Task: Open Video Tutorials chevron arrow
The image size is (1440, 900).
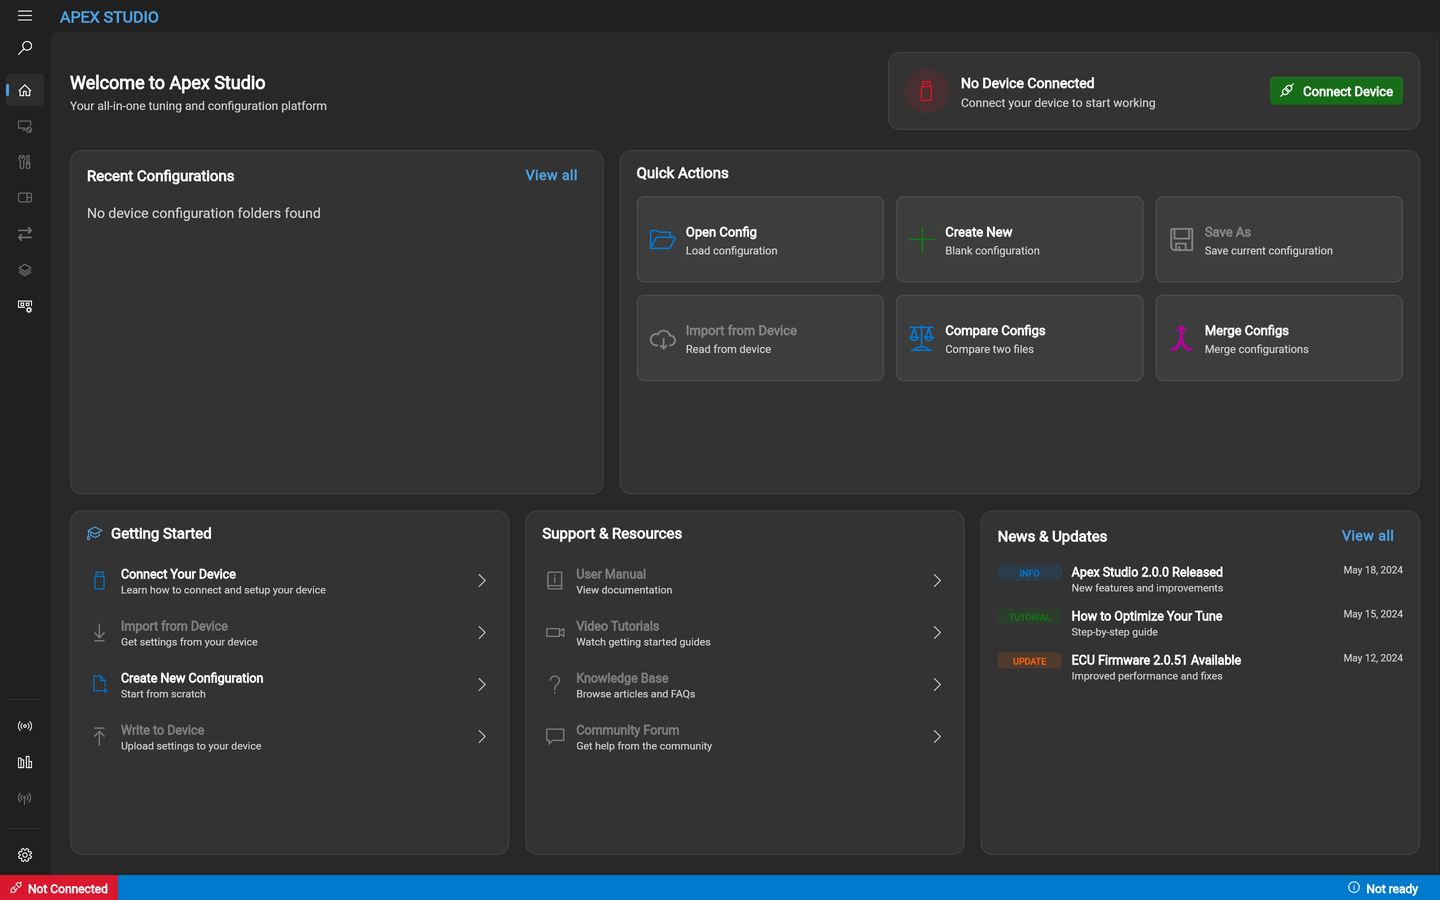Action: [937, 633]
